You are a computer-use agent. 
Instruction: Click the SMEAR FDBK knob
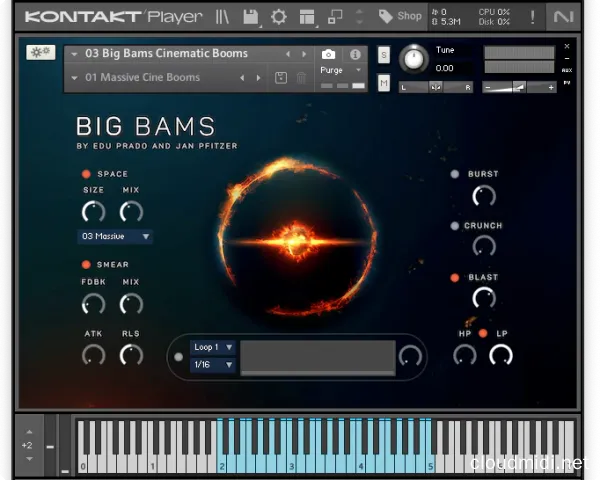tap(93, 304)
